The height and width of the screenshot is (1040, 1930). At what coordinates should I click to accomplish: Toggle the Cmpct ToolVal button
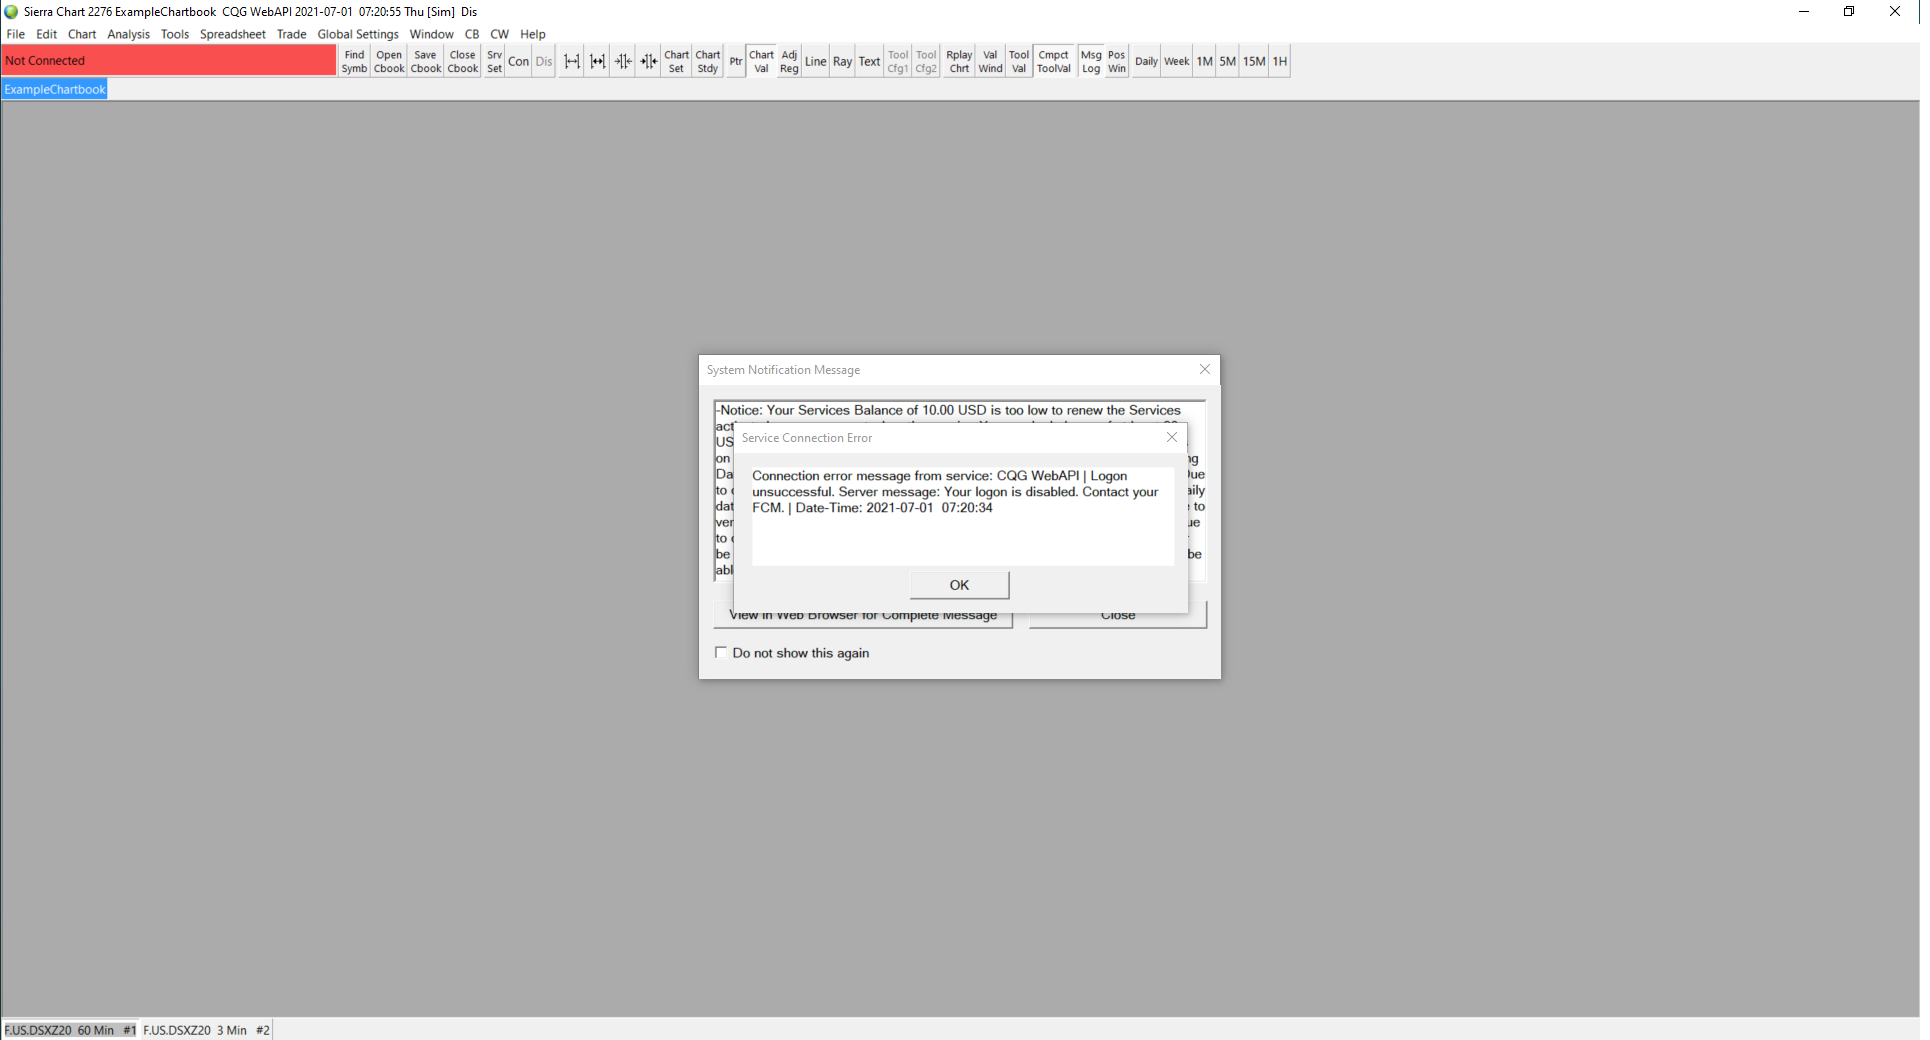coord(1054,62)
